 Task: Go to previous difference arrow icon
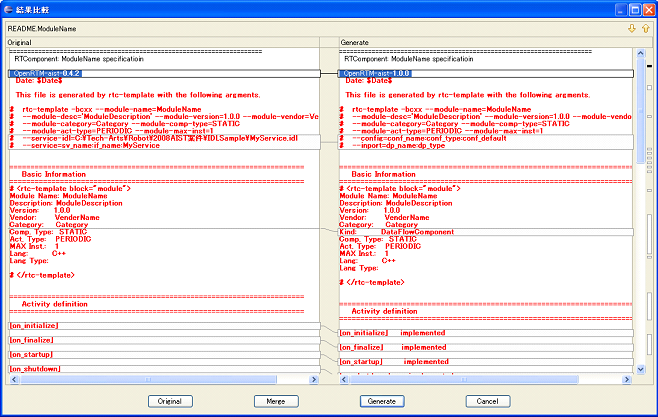(x=645, y=29)
